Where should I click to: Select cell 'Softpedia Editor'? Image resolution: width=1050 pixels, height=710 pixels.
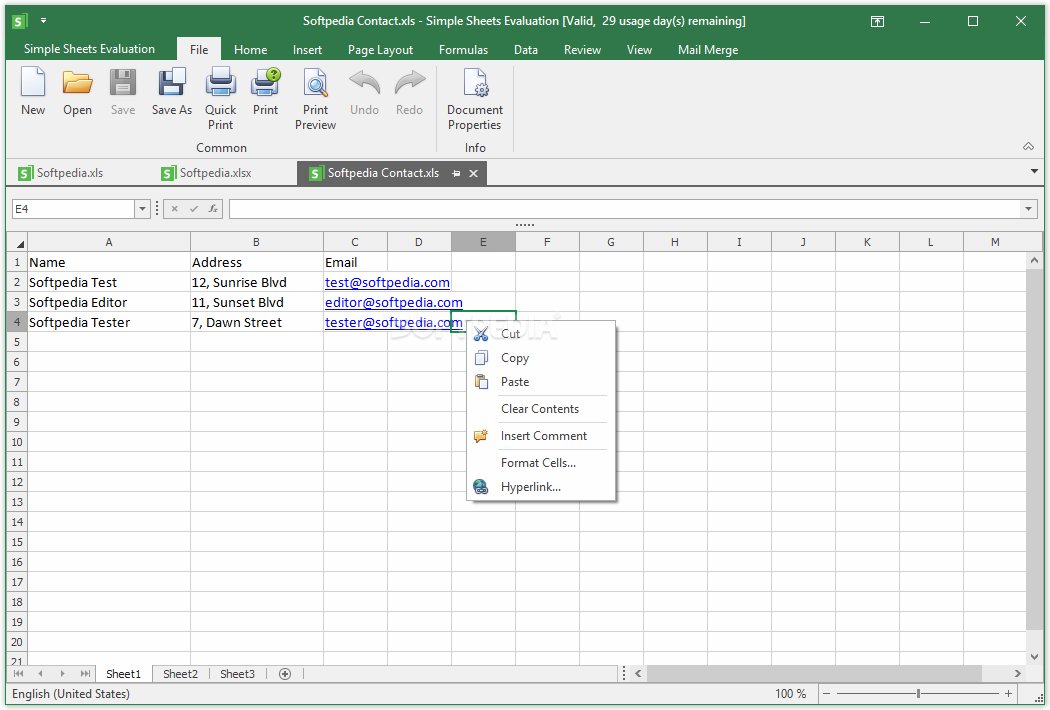[x=108, y=303]
